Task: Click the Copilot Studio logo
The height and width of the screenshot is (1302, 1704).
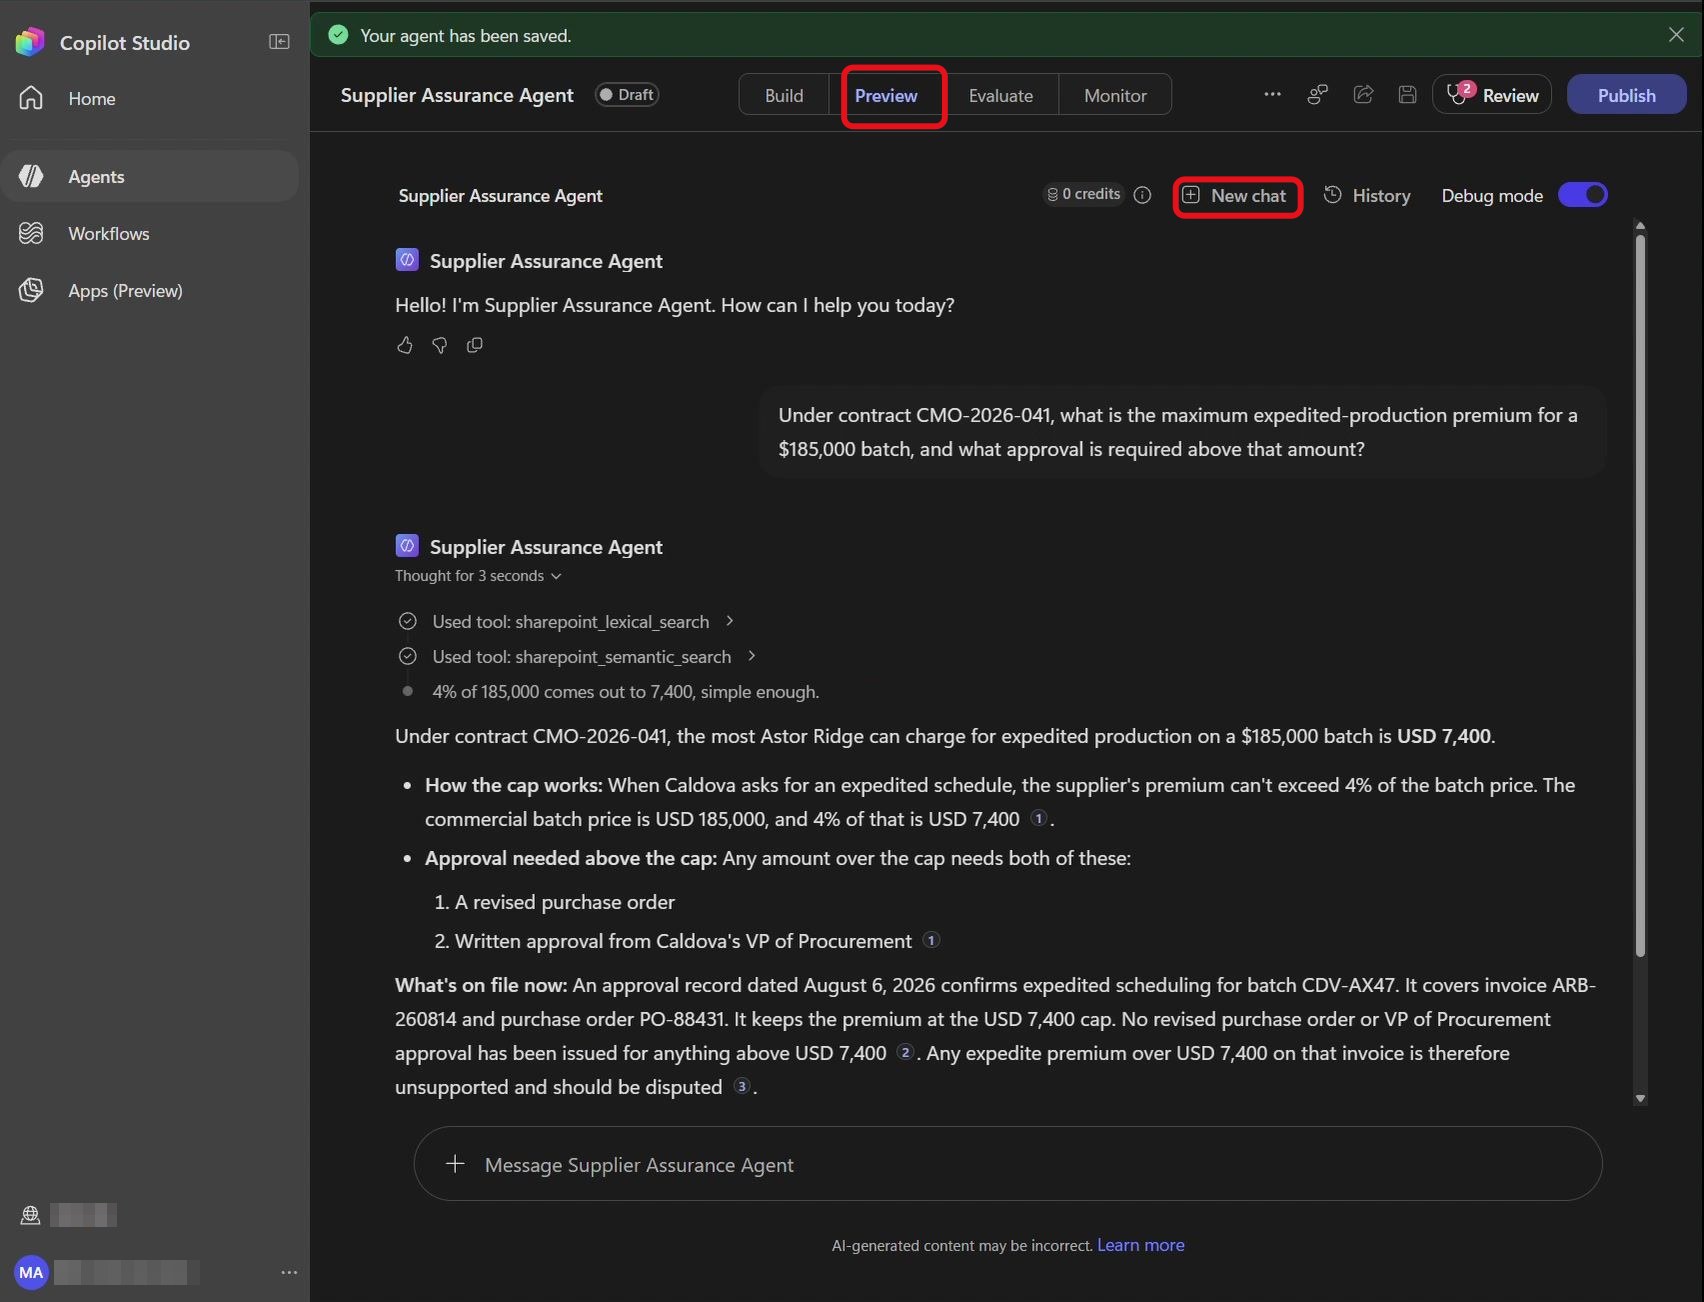Action: click(x=30, y=42)
